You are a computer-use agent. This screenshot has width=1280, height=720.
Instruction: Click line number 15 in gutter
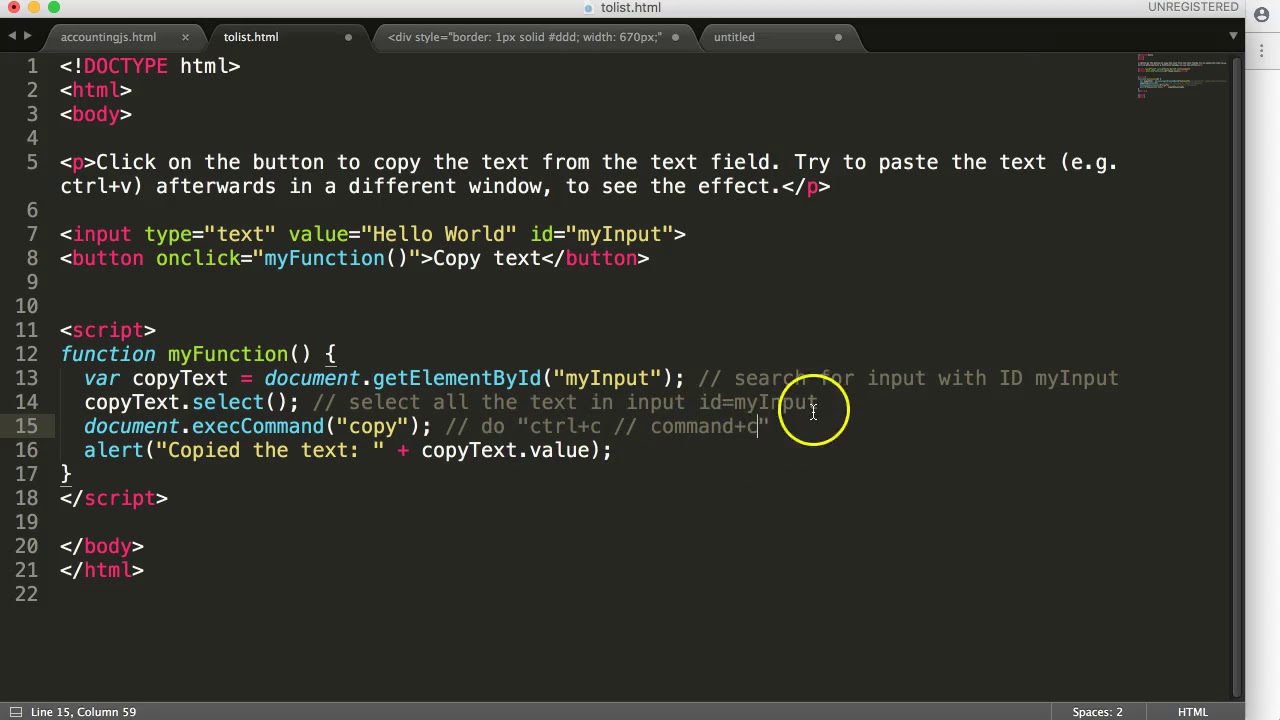point(27,426)
